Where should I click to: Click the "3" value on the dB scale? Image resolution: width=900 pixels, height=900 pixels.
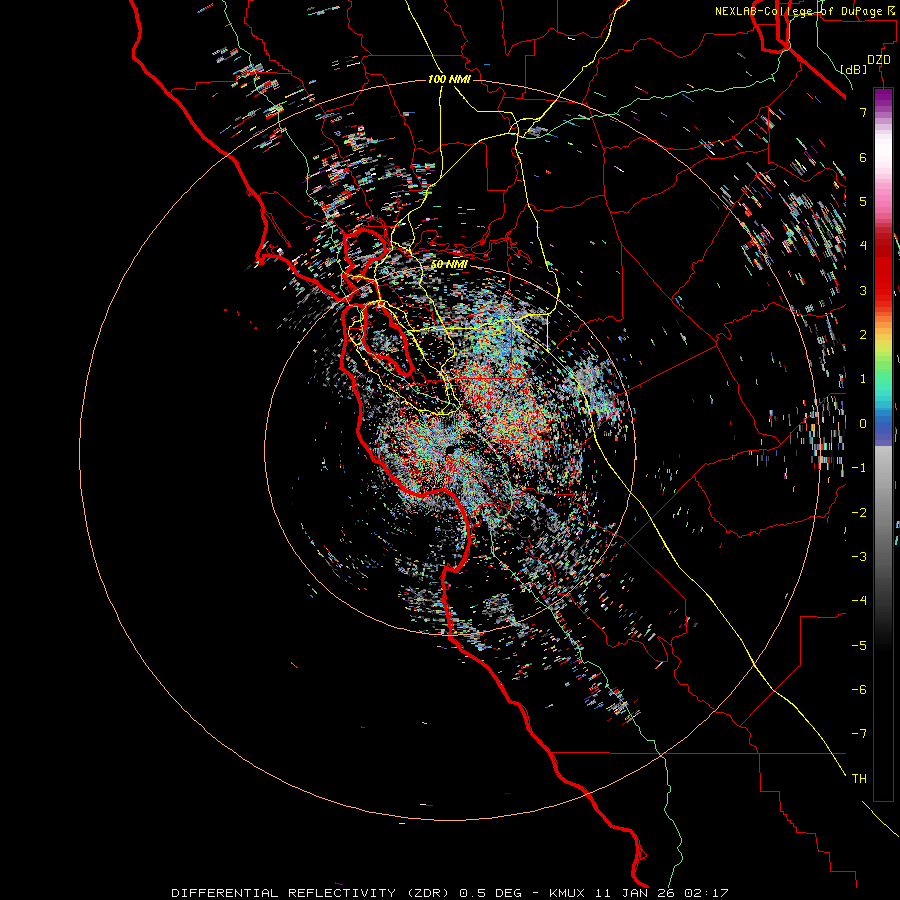pyautogui.click(x=863, y=290)
